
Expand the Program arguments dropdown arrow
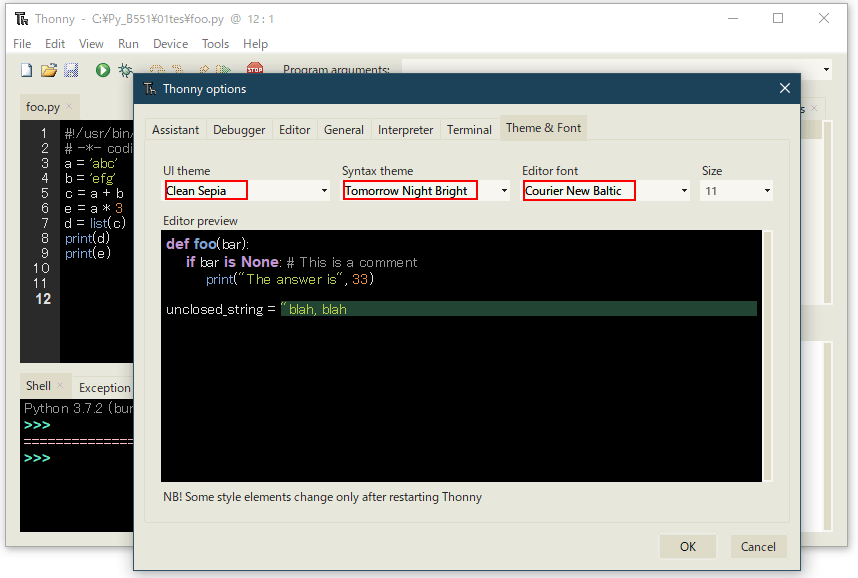point(826,70)
